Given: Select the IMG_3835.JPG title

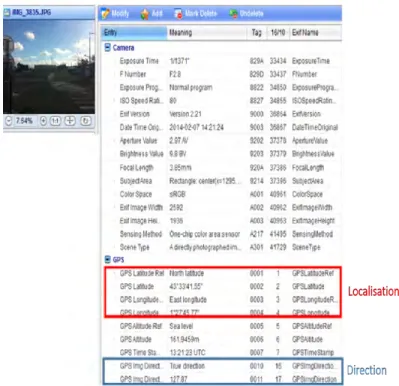Looking at the screenshot, I should pyautogui.click(x=31, y=13).
